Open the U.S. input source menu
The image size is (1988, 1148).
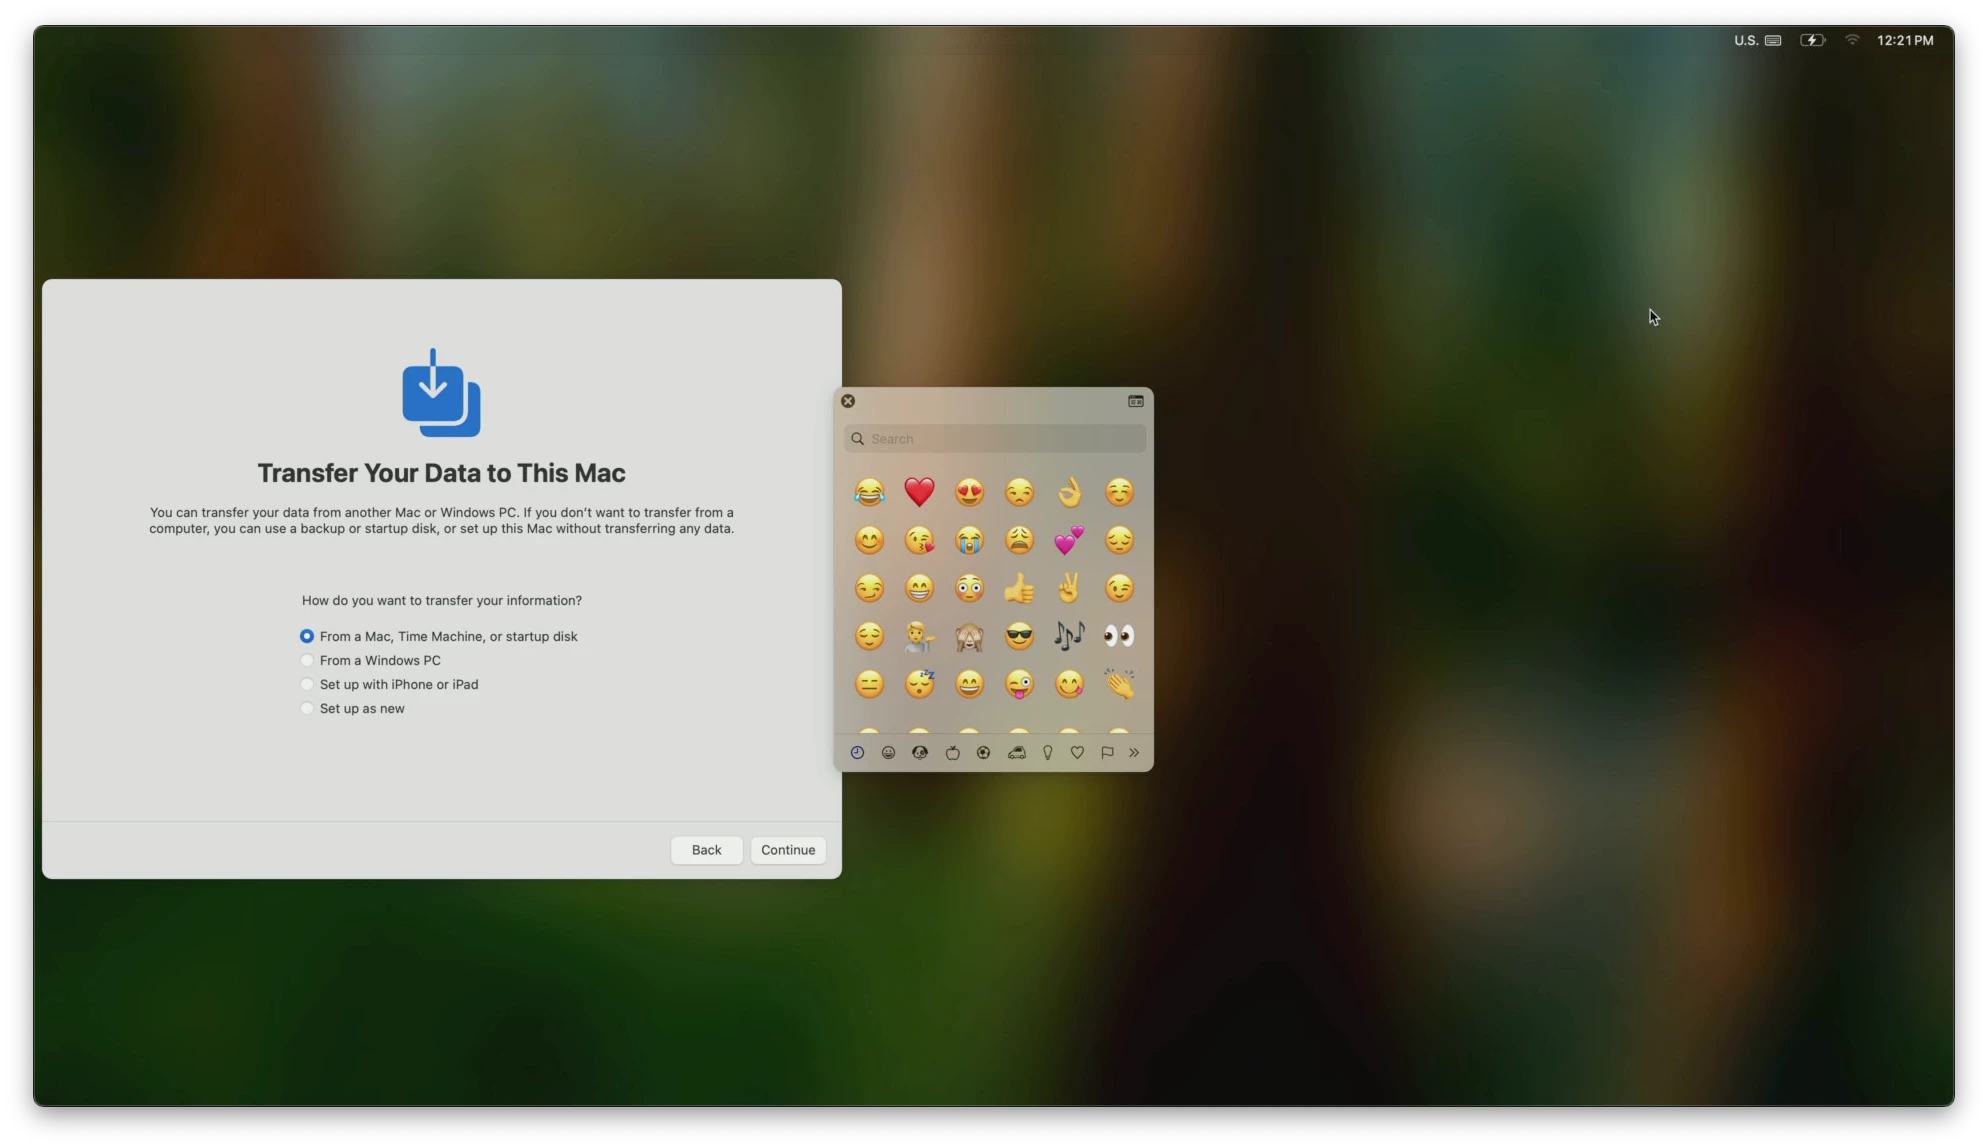click(1757, 40)
